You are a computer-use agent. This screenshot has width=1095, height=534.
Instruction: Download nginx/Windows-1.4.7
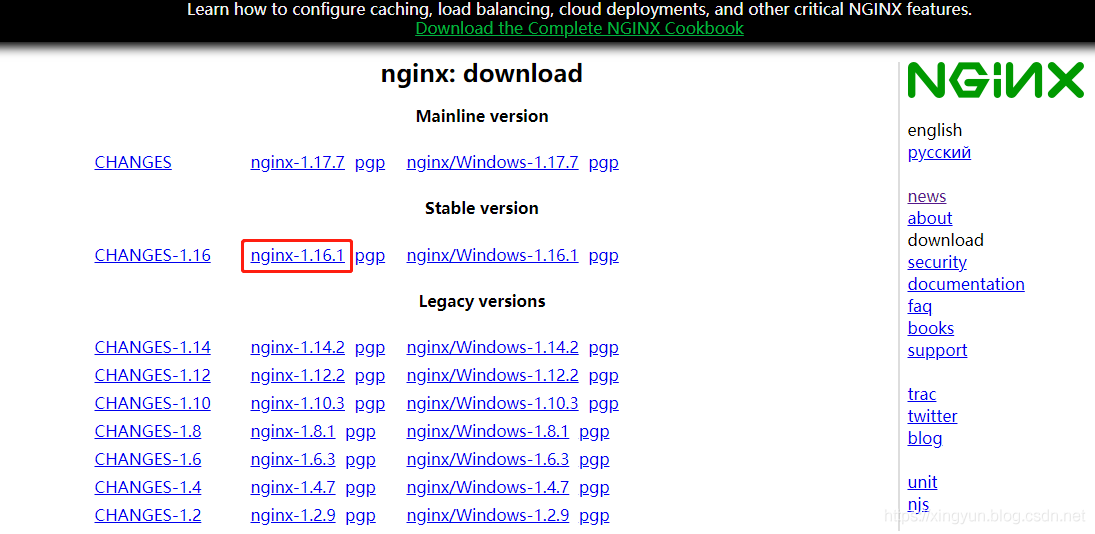coord(487,487)
